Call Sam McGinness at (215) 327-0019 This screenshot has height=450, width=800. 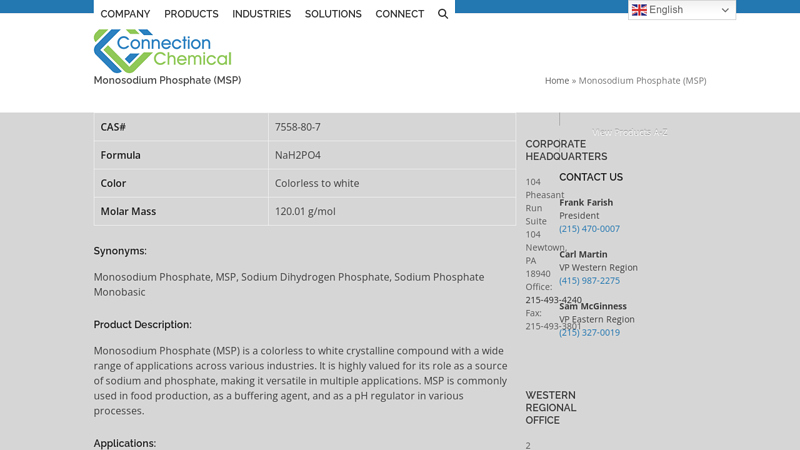click(589, 332)
